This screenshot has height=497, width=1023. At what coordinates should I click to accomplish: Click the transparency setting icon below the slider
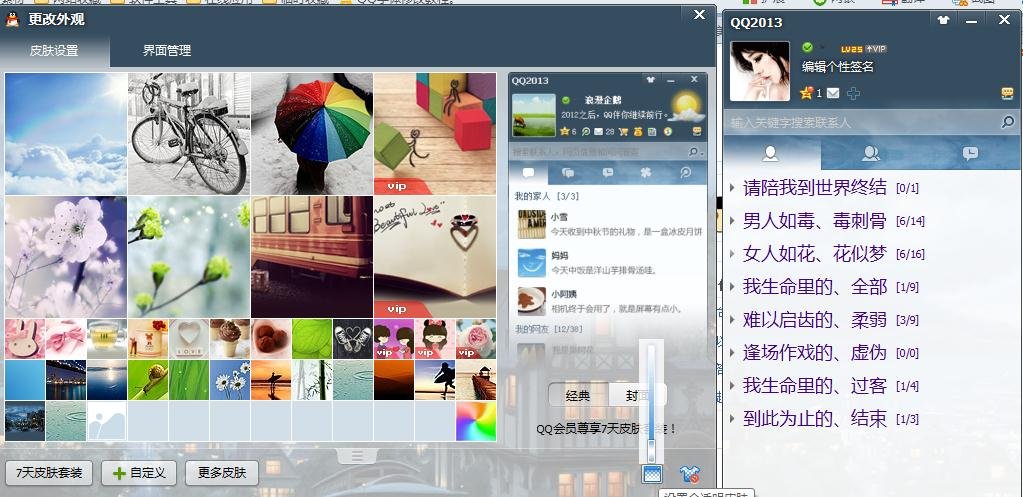652,474
